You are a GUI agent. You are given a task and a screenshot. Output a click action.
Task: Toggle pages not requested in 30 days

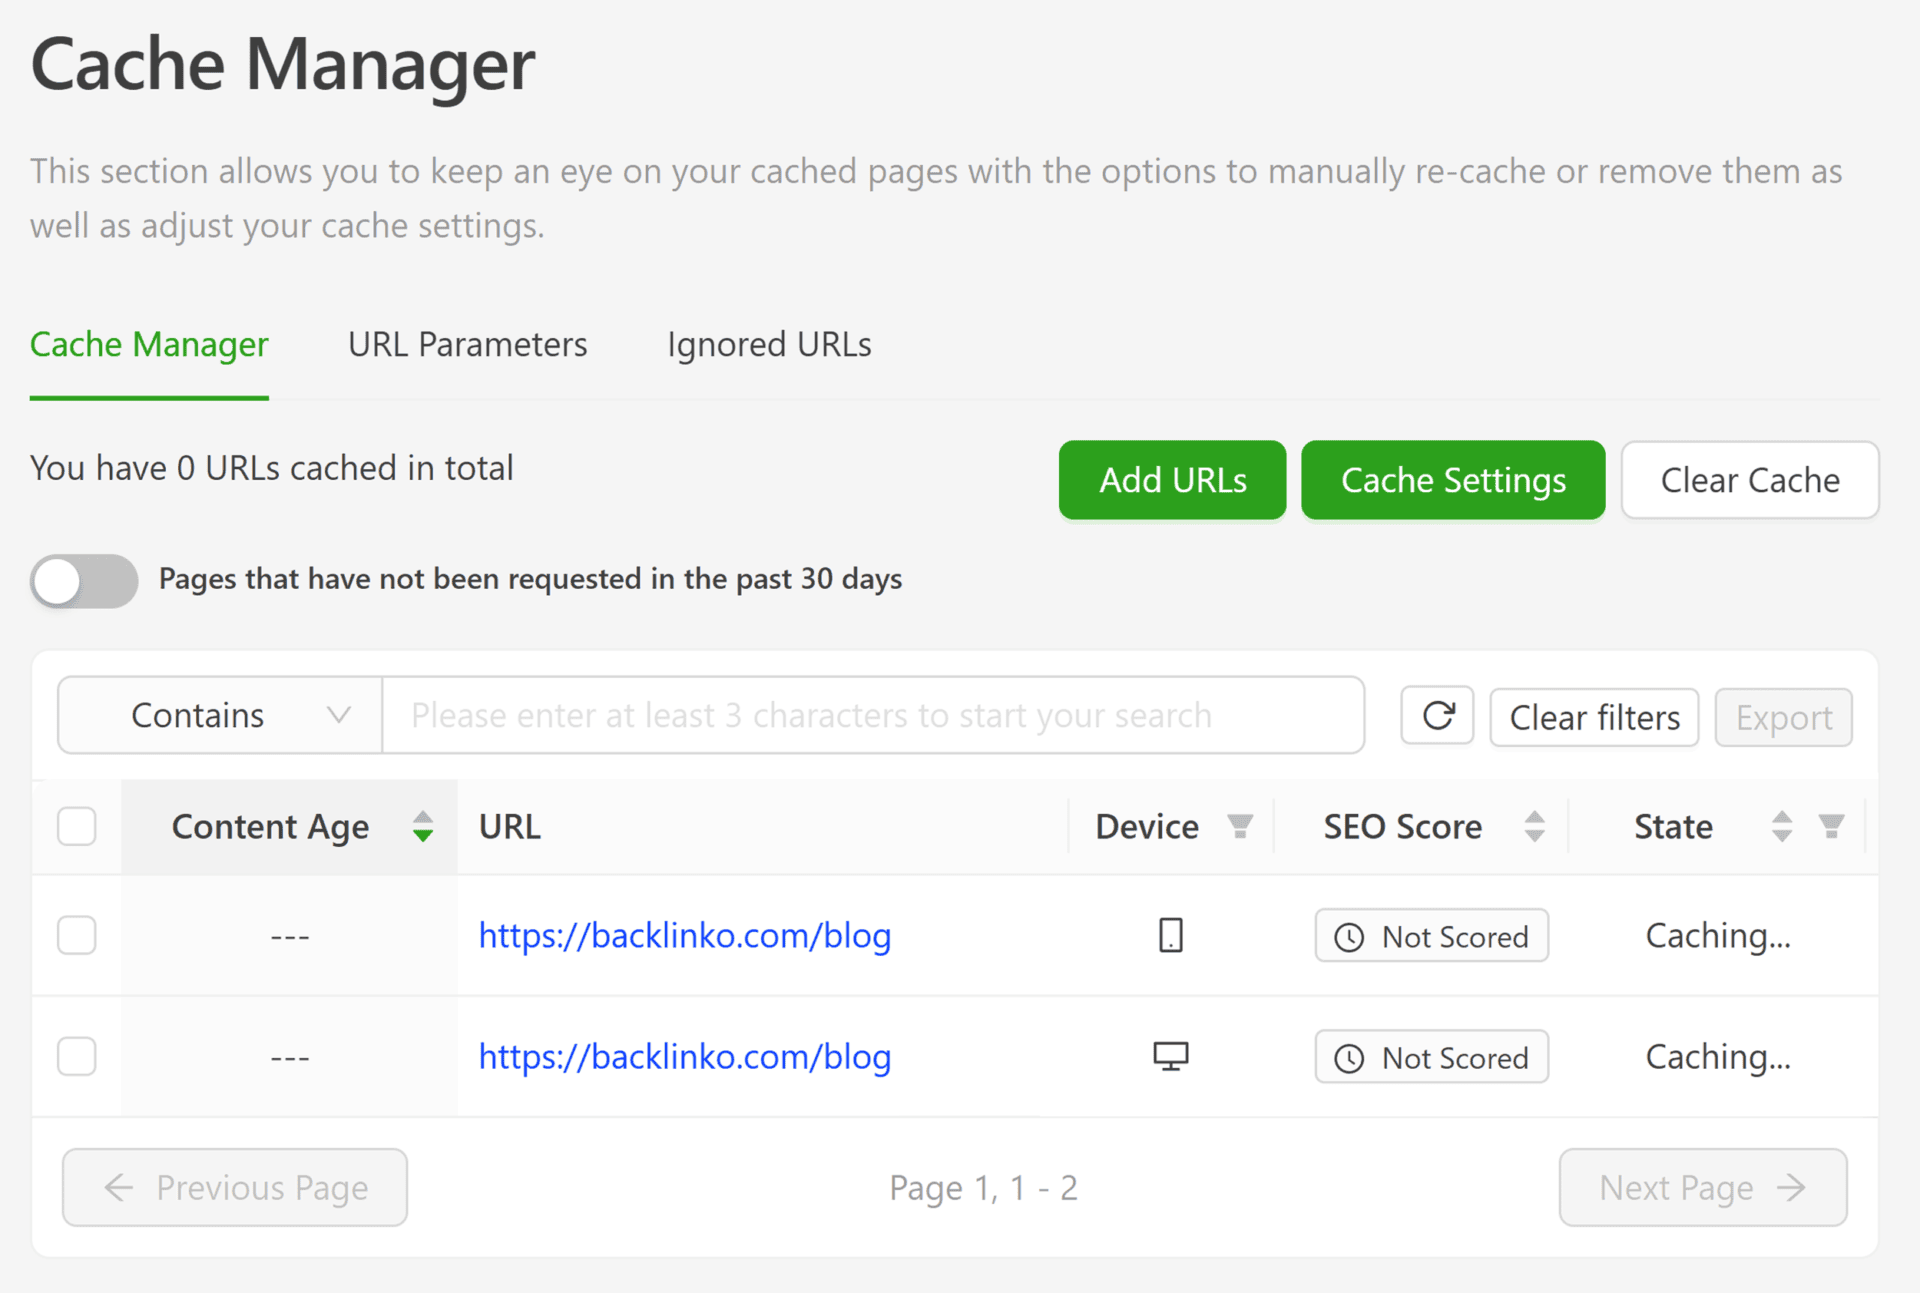[84, 580]
